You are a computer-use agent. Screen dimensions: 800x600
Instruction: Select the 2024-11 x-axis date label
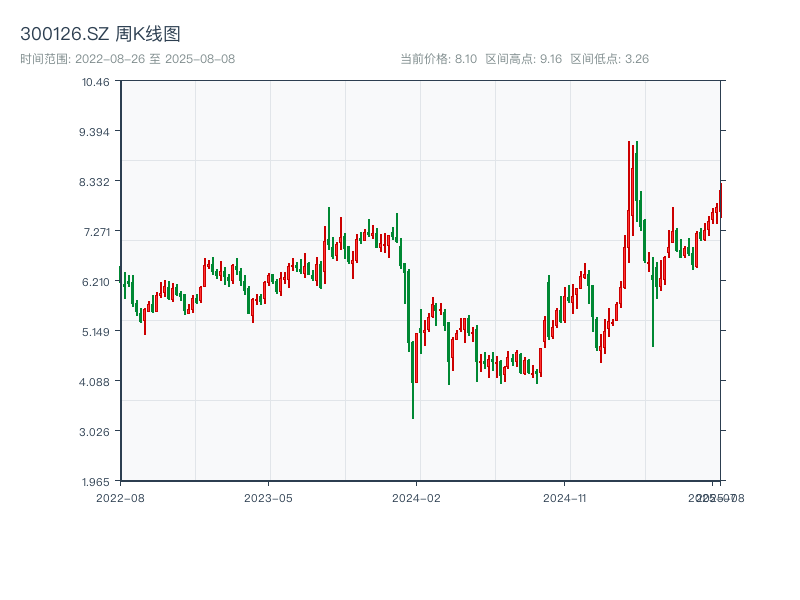[x=565, y=497]
